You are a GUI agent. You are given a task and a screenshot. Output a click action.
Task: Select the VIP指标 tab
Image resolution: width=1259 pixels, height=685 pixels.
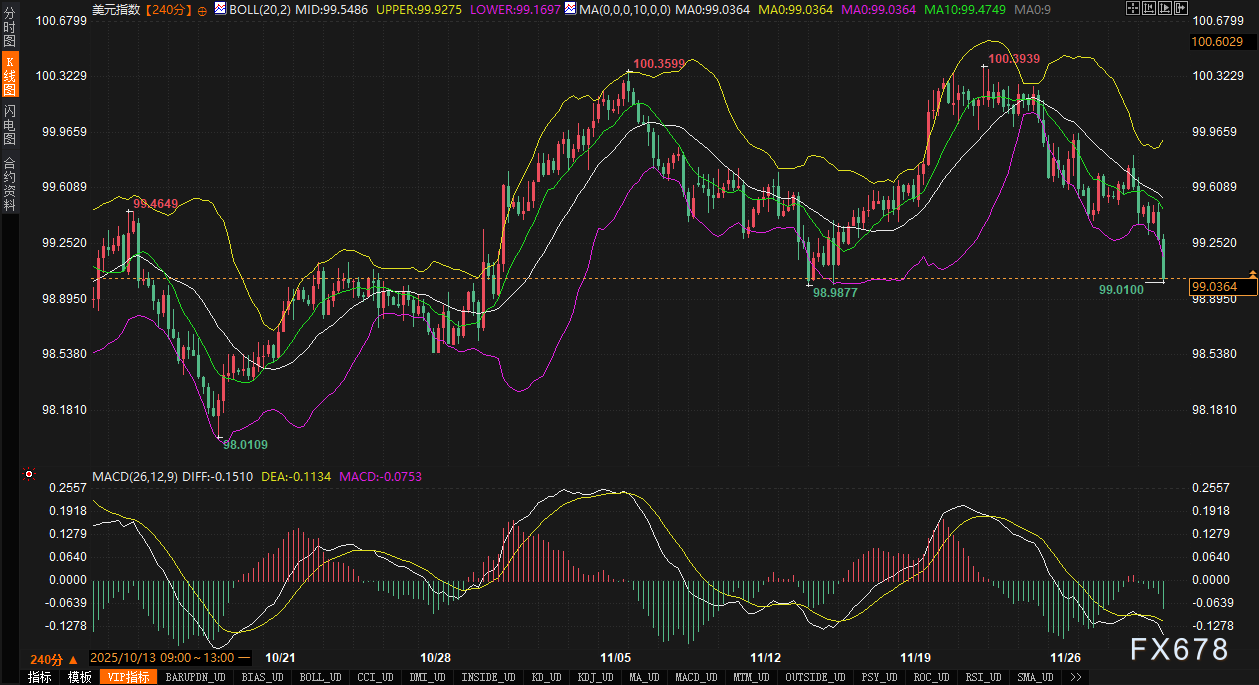click(x=127, y=677)
